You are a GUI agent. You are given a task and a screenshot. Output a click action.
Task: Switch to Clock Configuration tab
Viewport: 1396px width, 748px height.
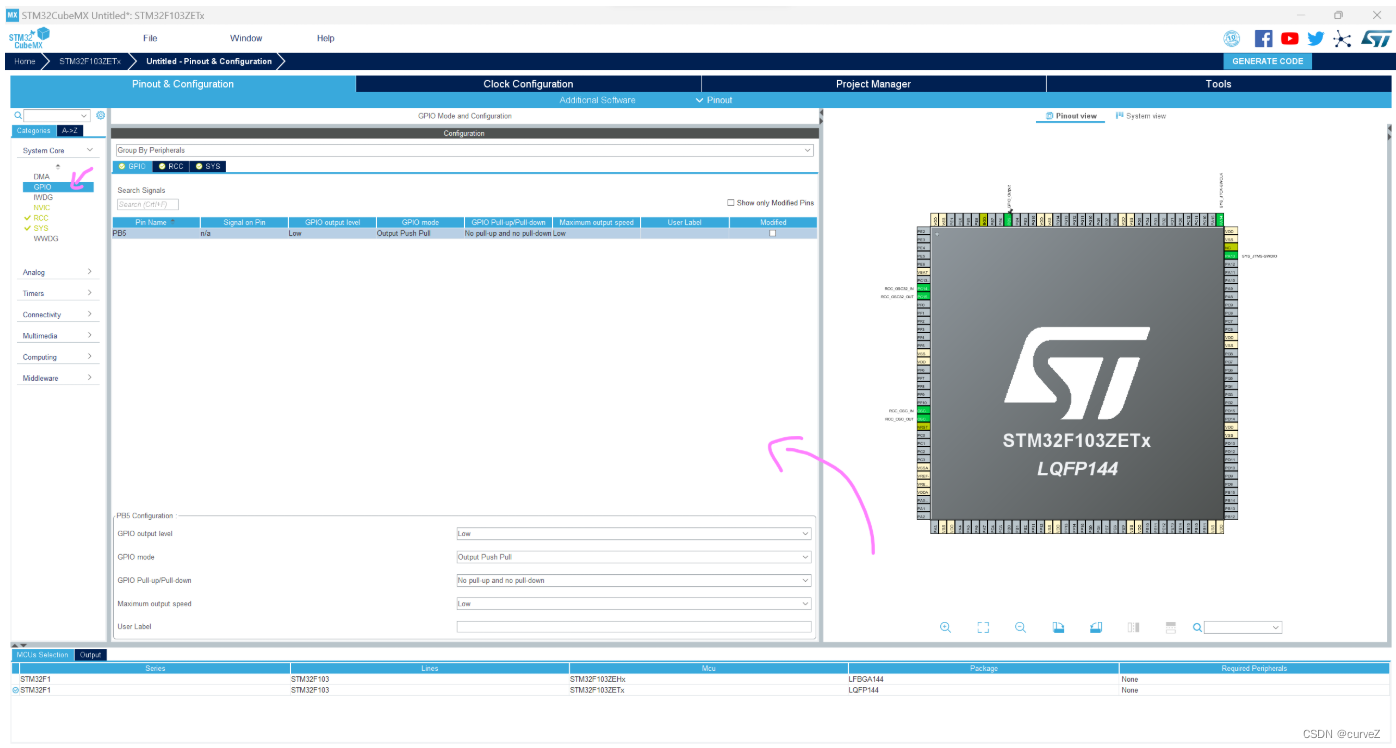[528, 84]
